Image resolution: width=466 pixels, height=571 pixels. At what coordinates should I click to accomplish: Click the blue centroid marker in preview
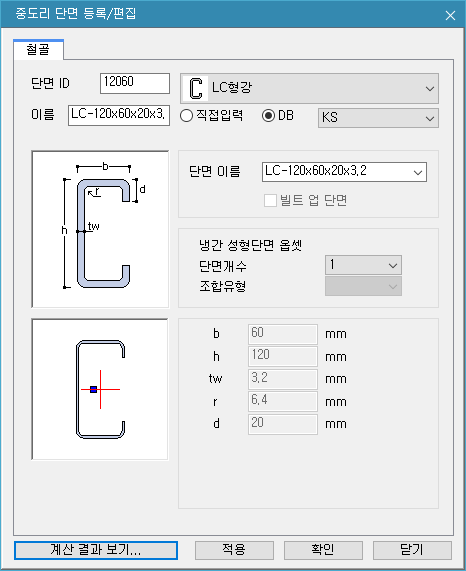pos(93,389)
